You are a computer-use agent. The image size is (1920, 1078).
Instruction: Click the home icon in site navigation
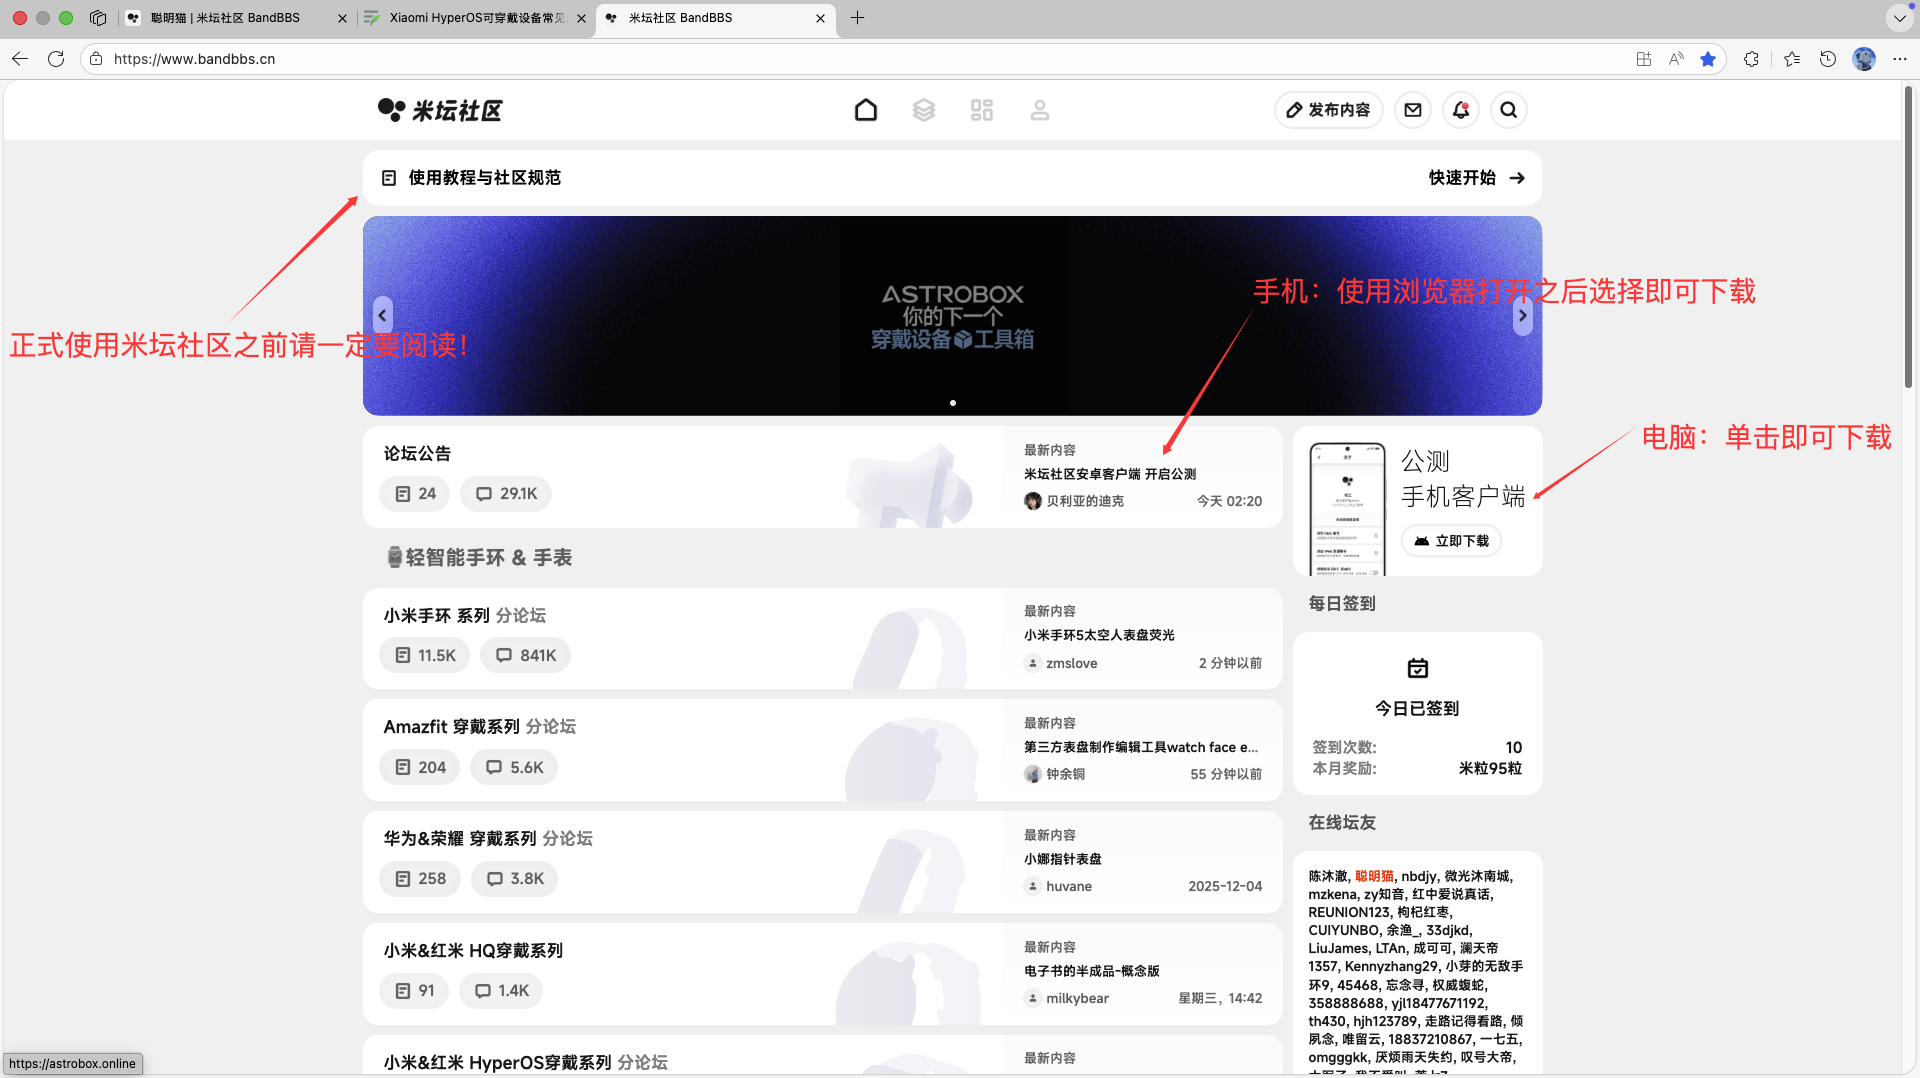coord(866,110)
